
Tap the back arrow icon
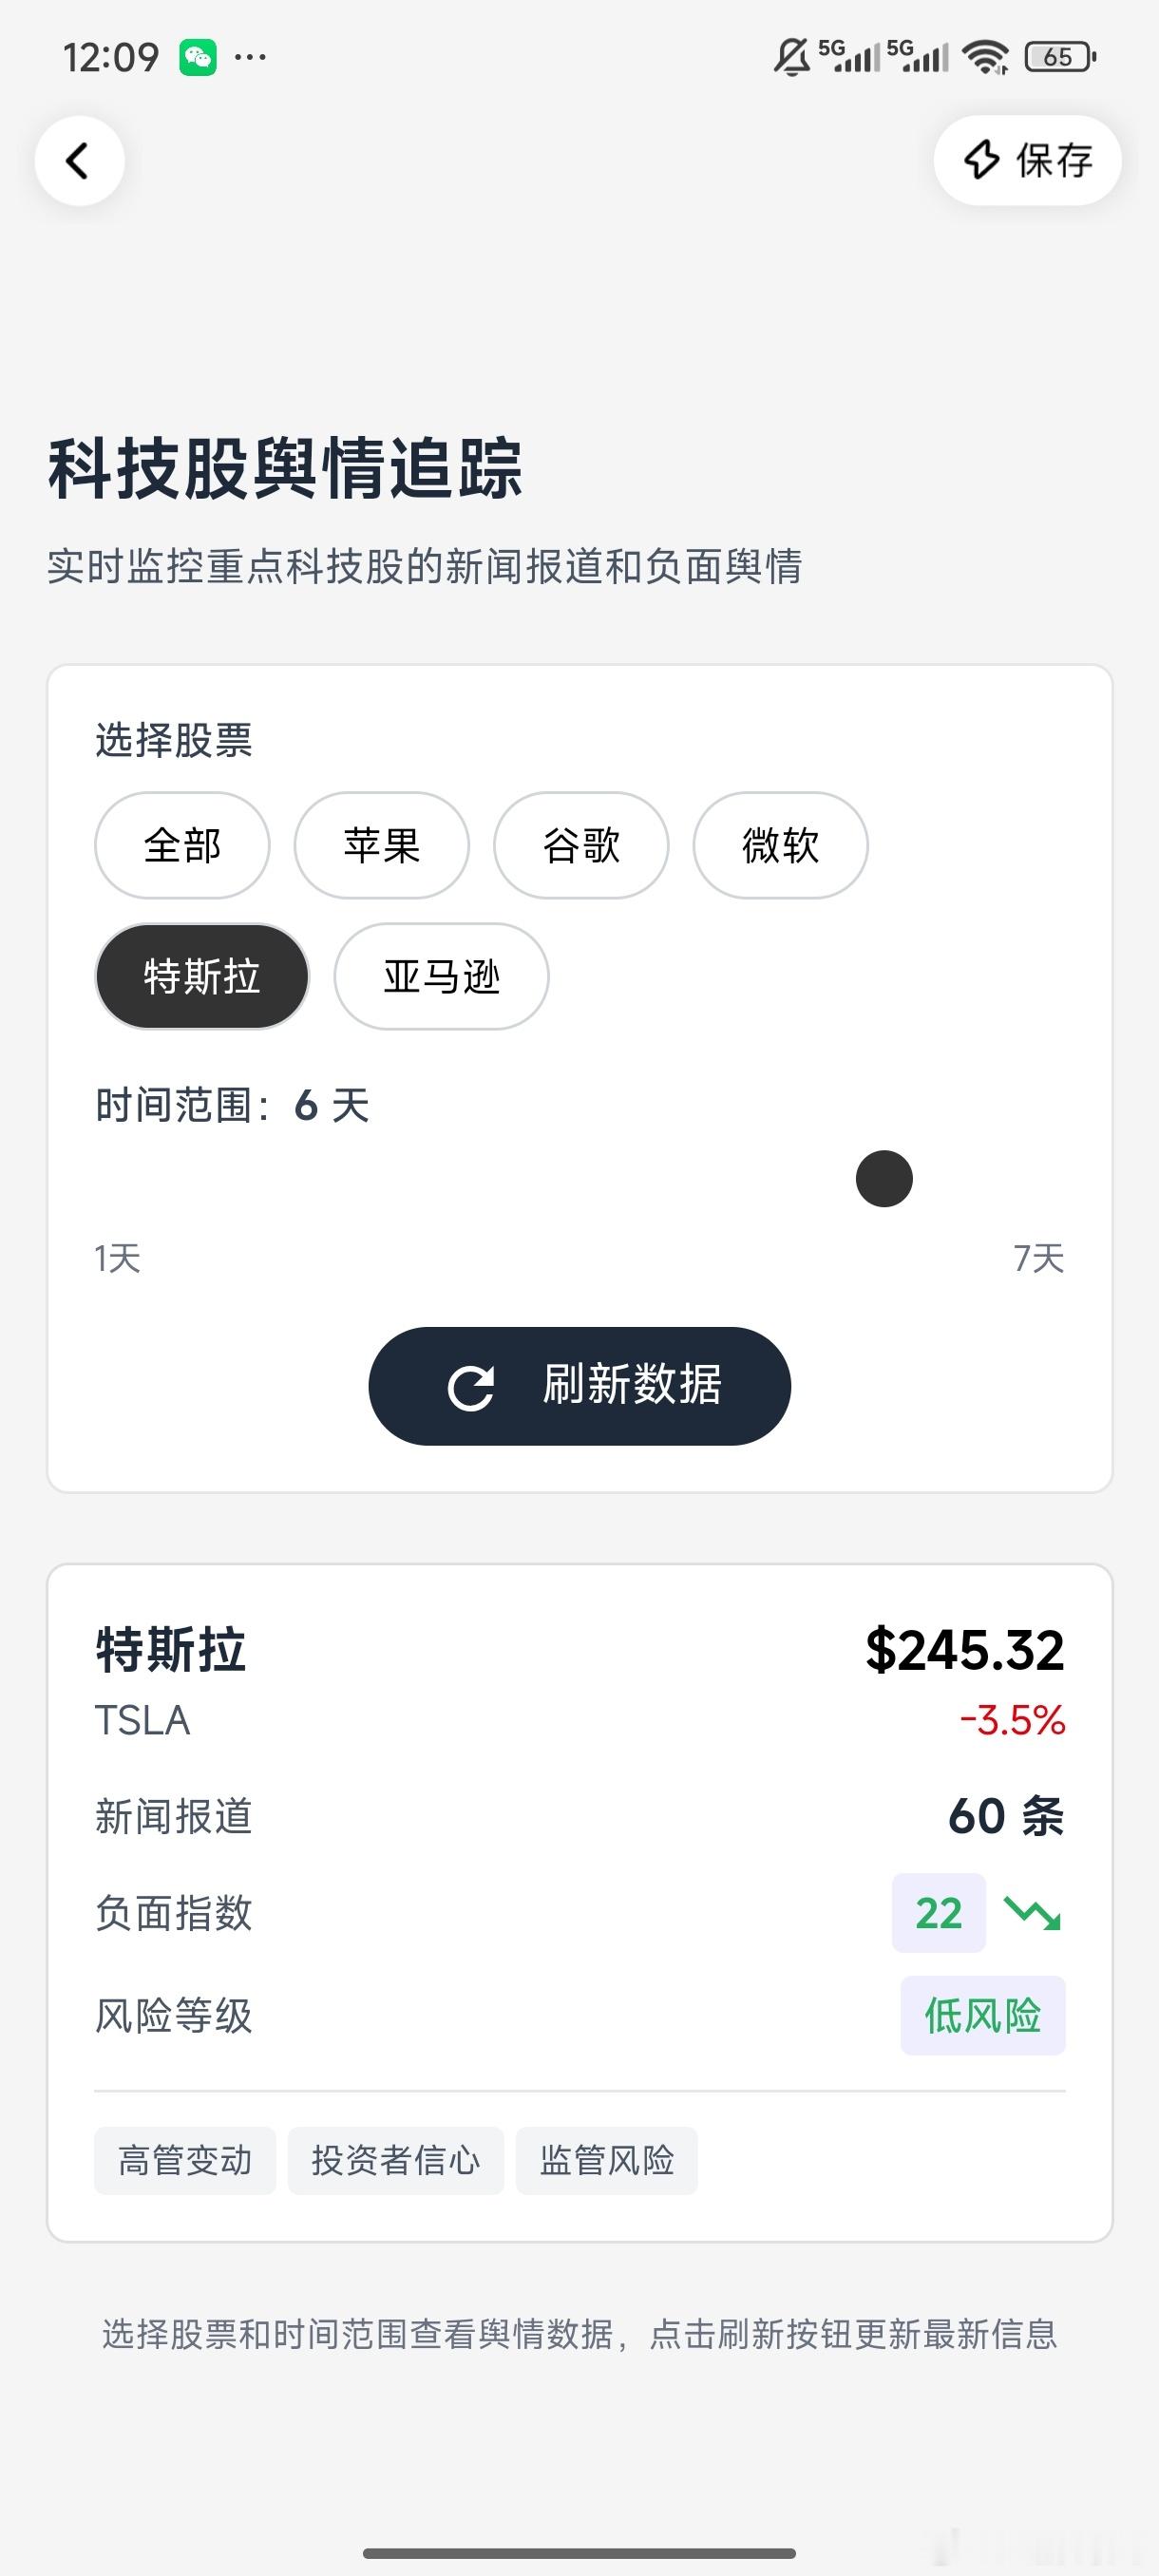click(x=79, y=161)
